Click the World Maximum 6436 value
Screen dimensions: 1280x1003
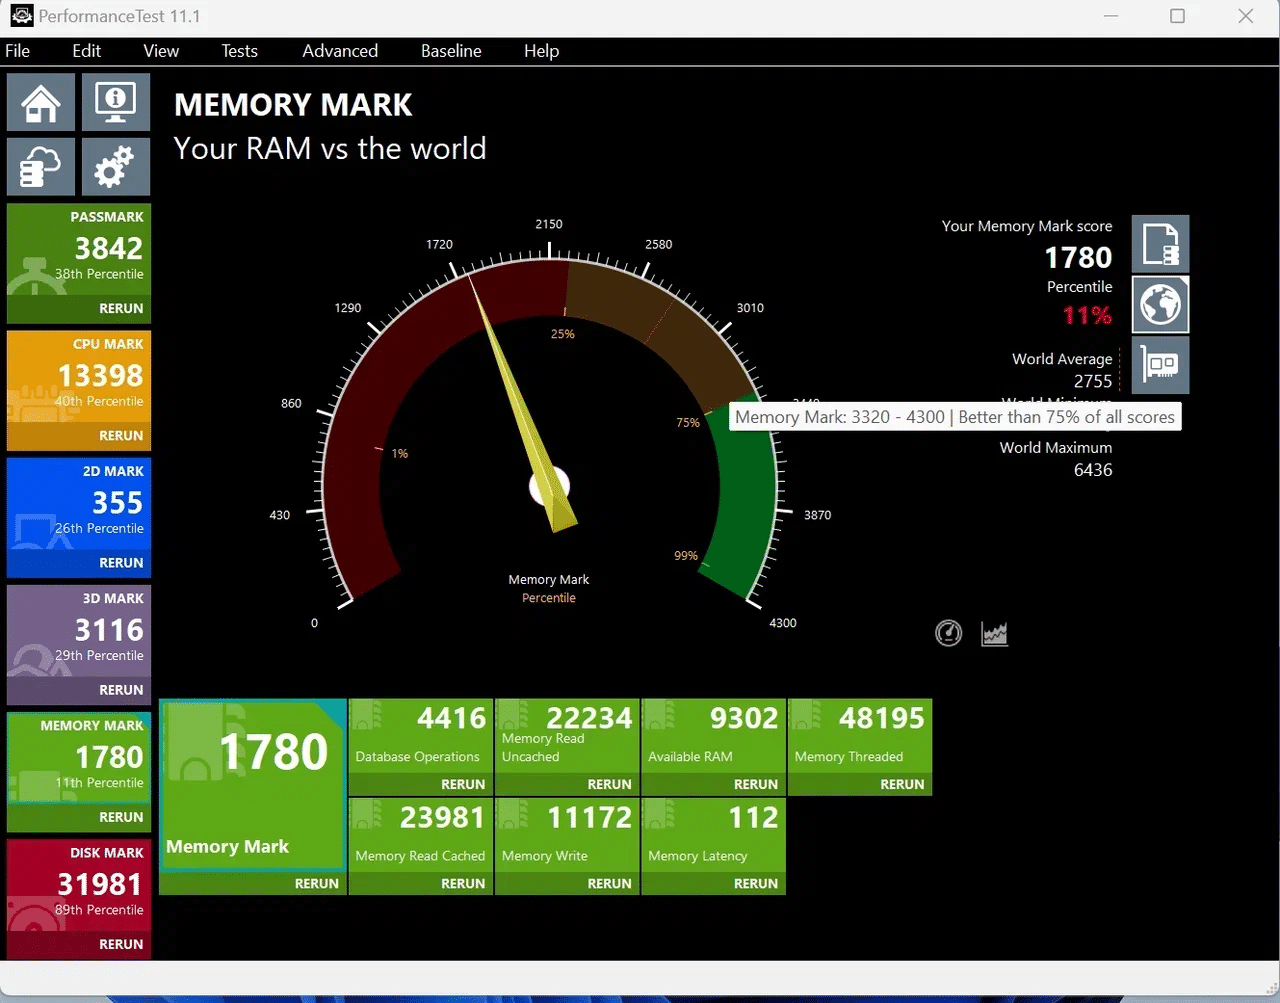point(1092,470)
